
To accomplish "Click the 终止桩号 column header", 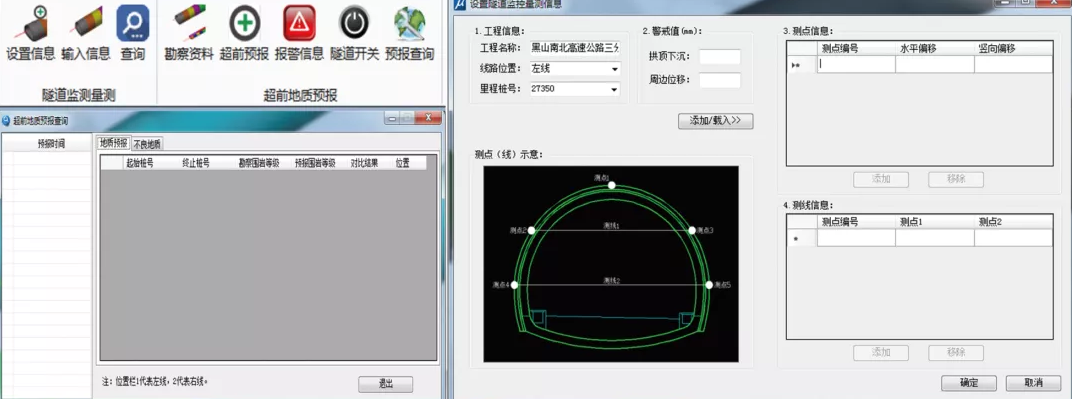I will click(196, 163).
